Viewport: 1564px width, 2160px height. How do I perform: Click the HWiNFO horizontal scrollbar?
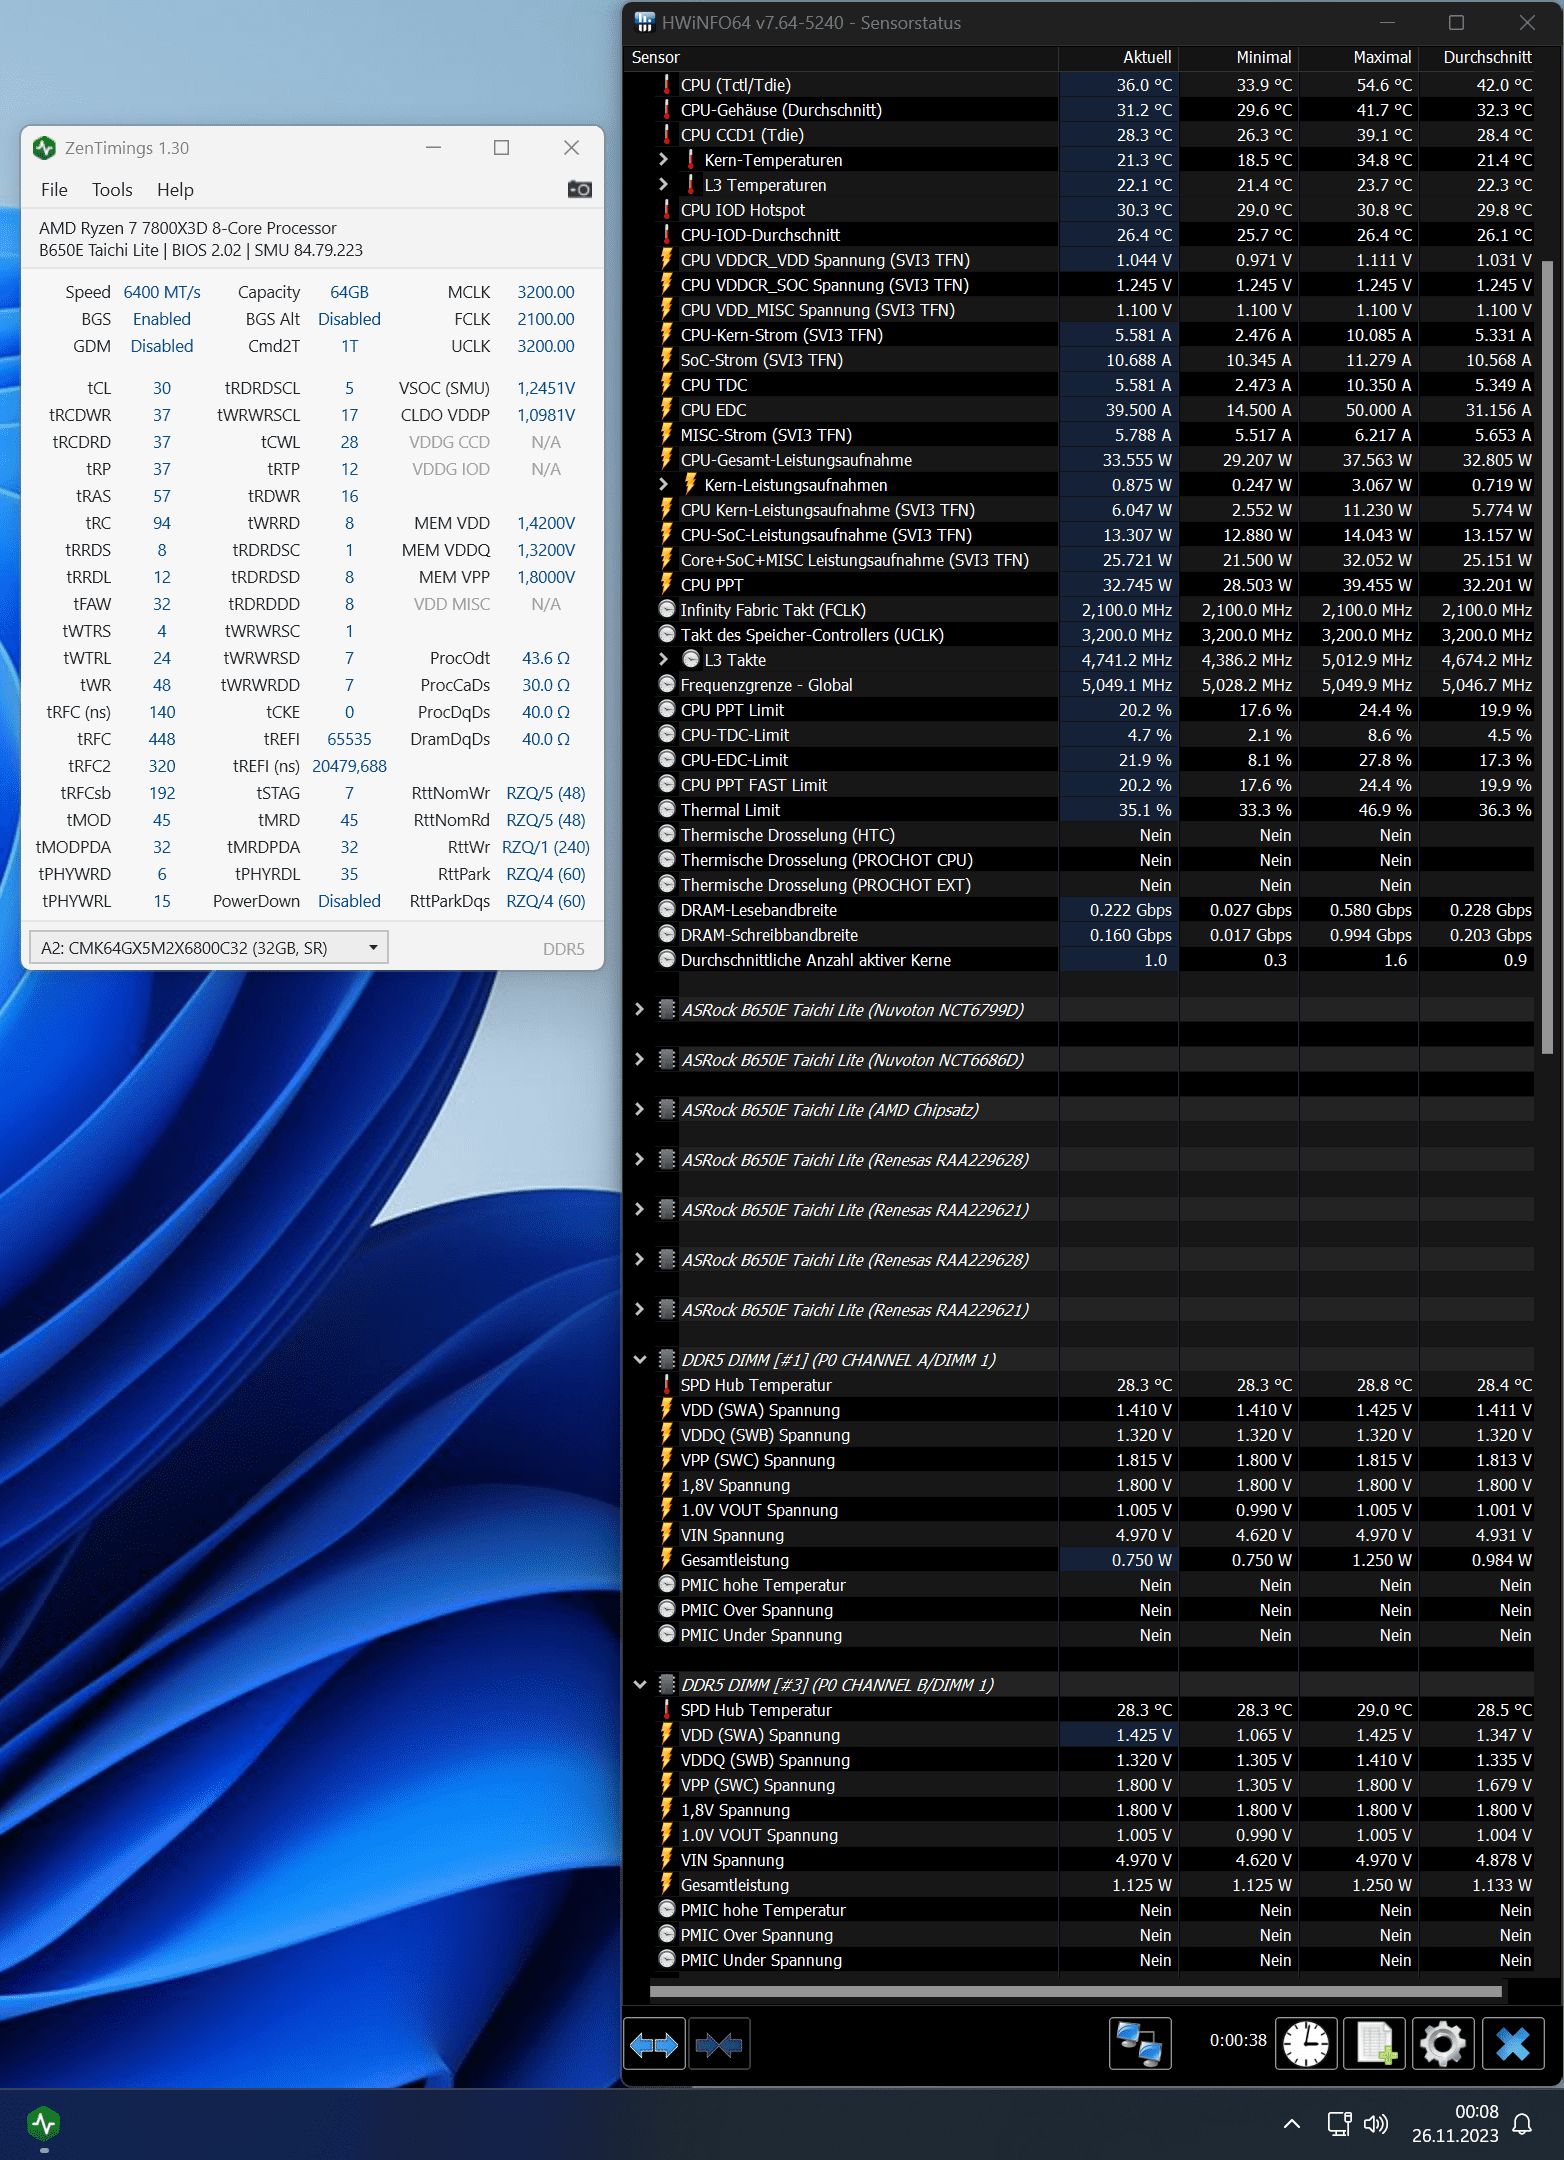tap(1076, 1991)
